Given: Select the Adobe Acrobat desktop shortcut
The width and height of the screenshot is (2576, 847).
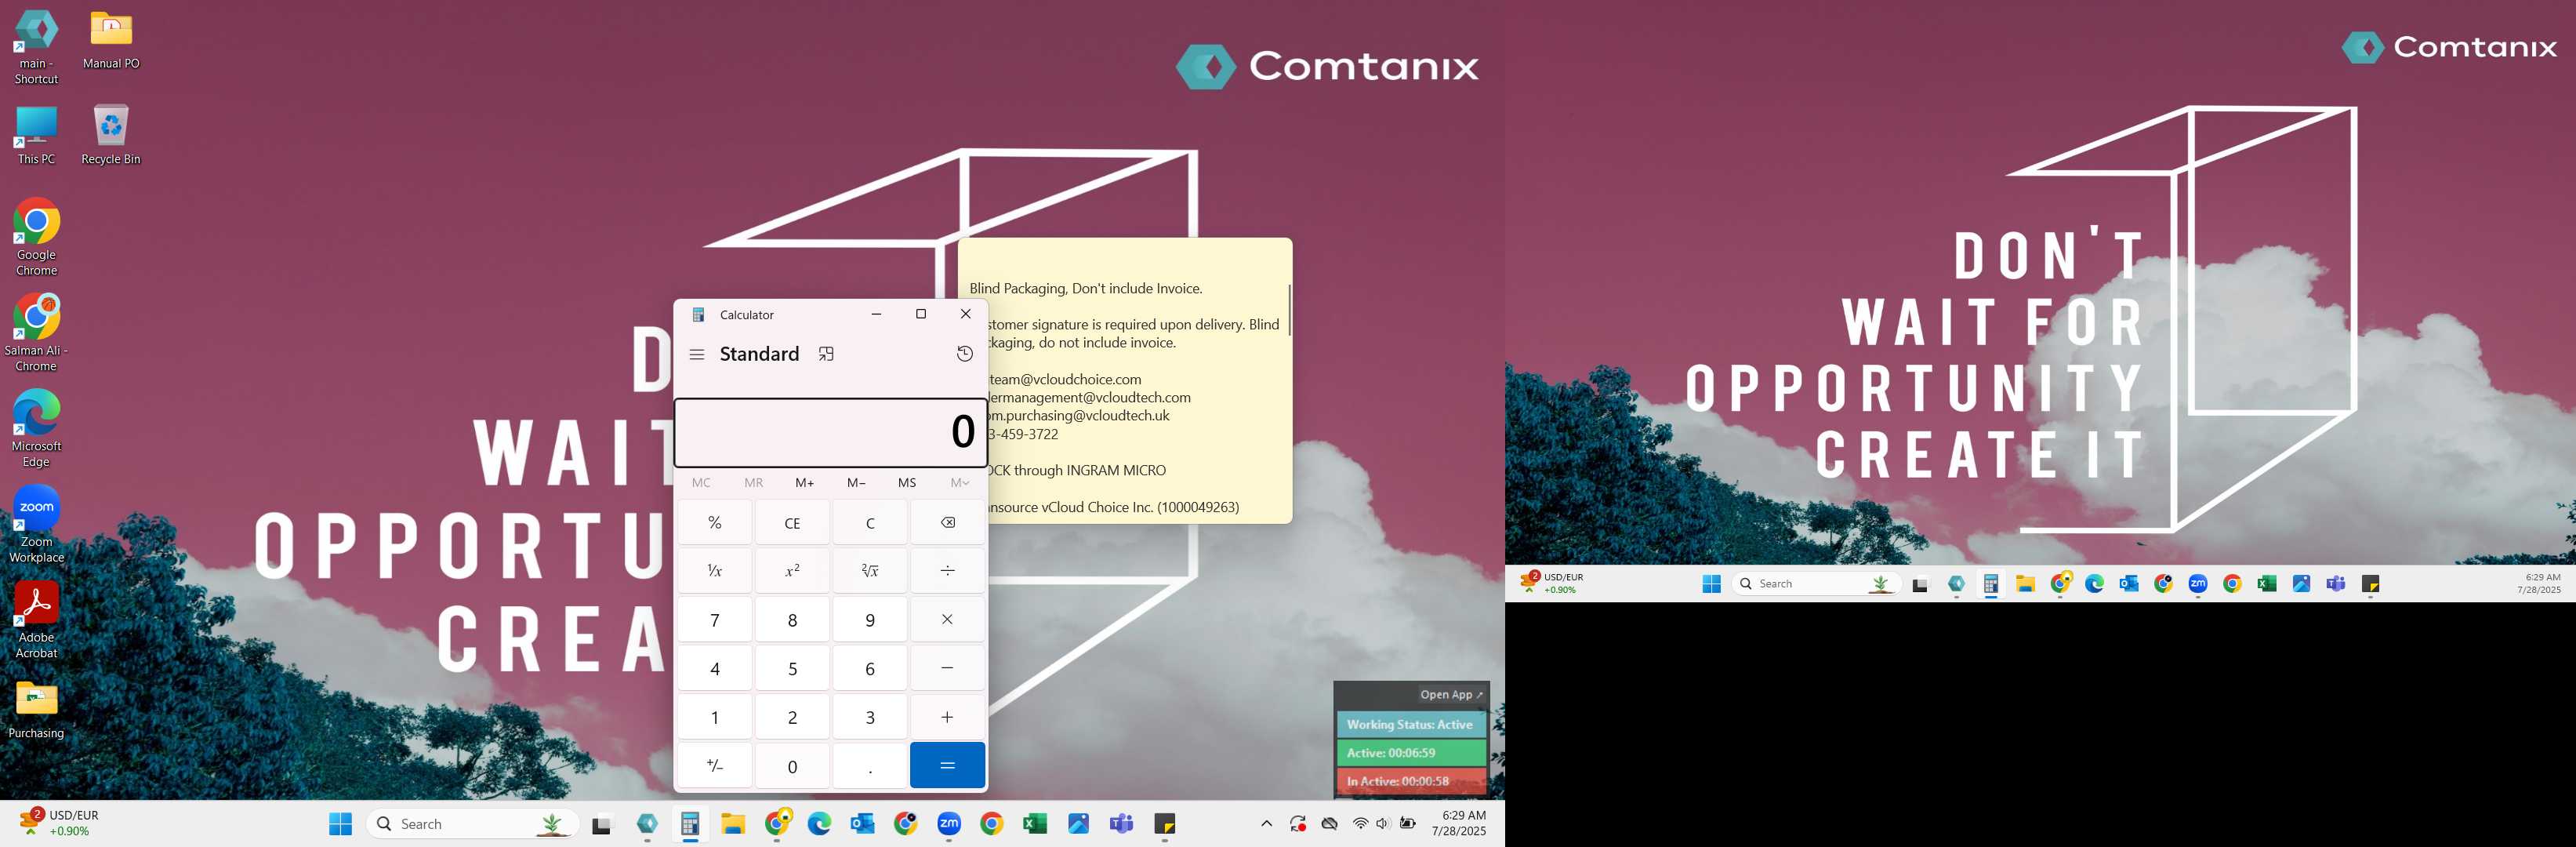Looking at the screenshot, I should click(36, 620).
